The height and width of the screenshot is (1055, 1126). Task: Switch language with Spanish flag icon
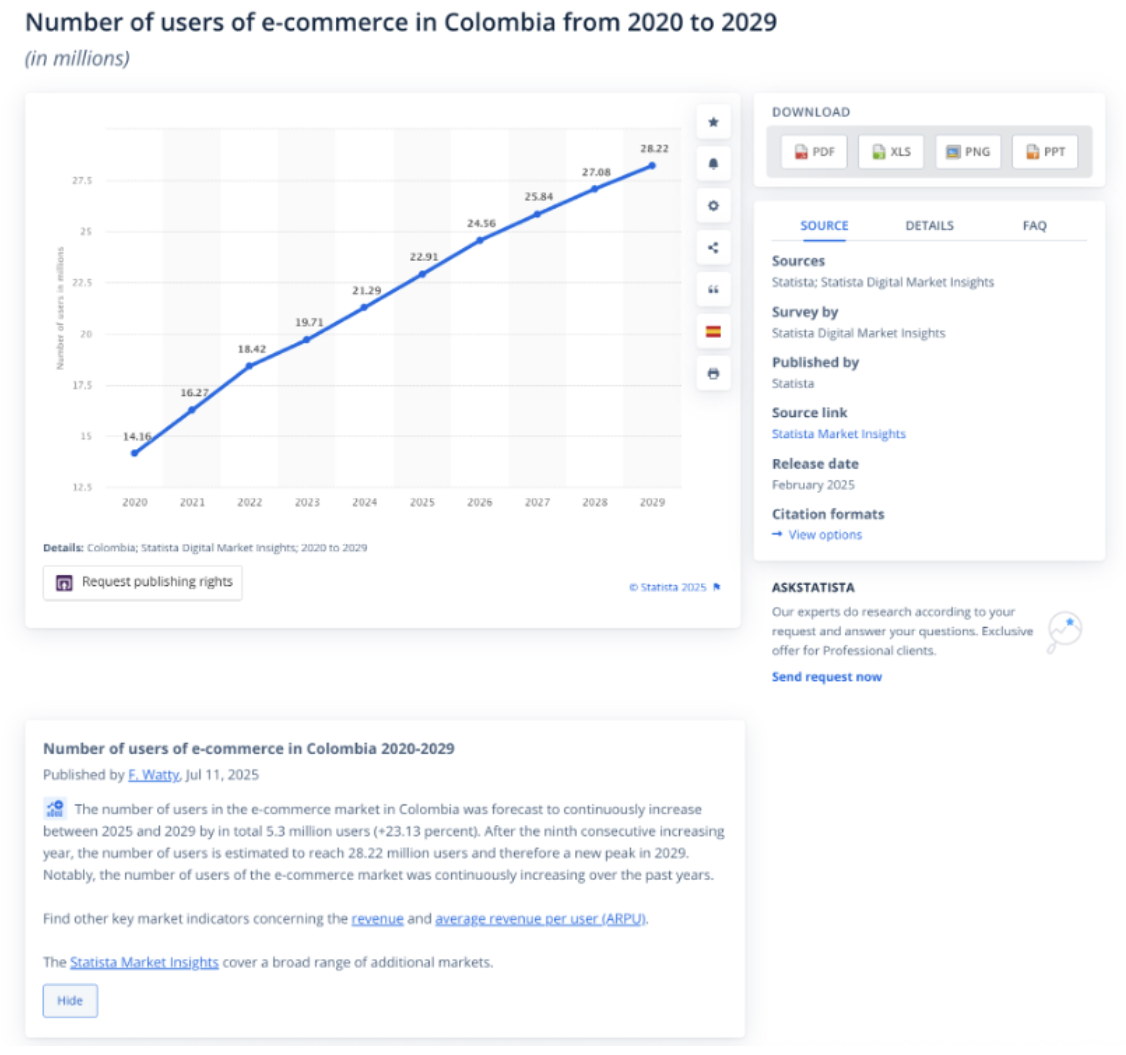pos(713,332)
